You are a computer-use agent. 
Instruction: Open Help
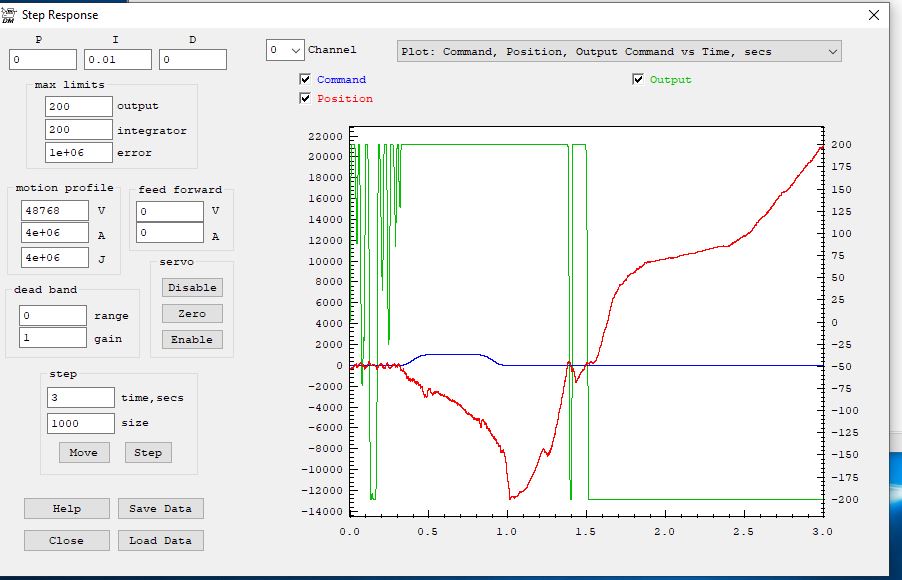pos(67,508)
